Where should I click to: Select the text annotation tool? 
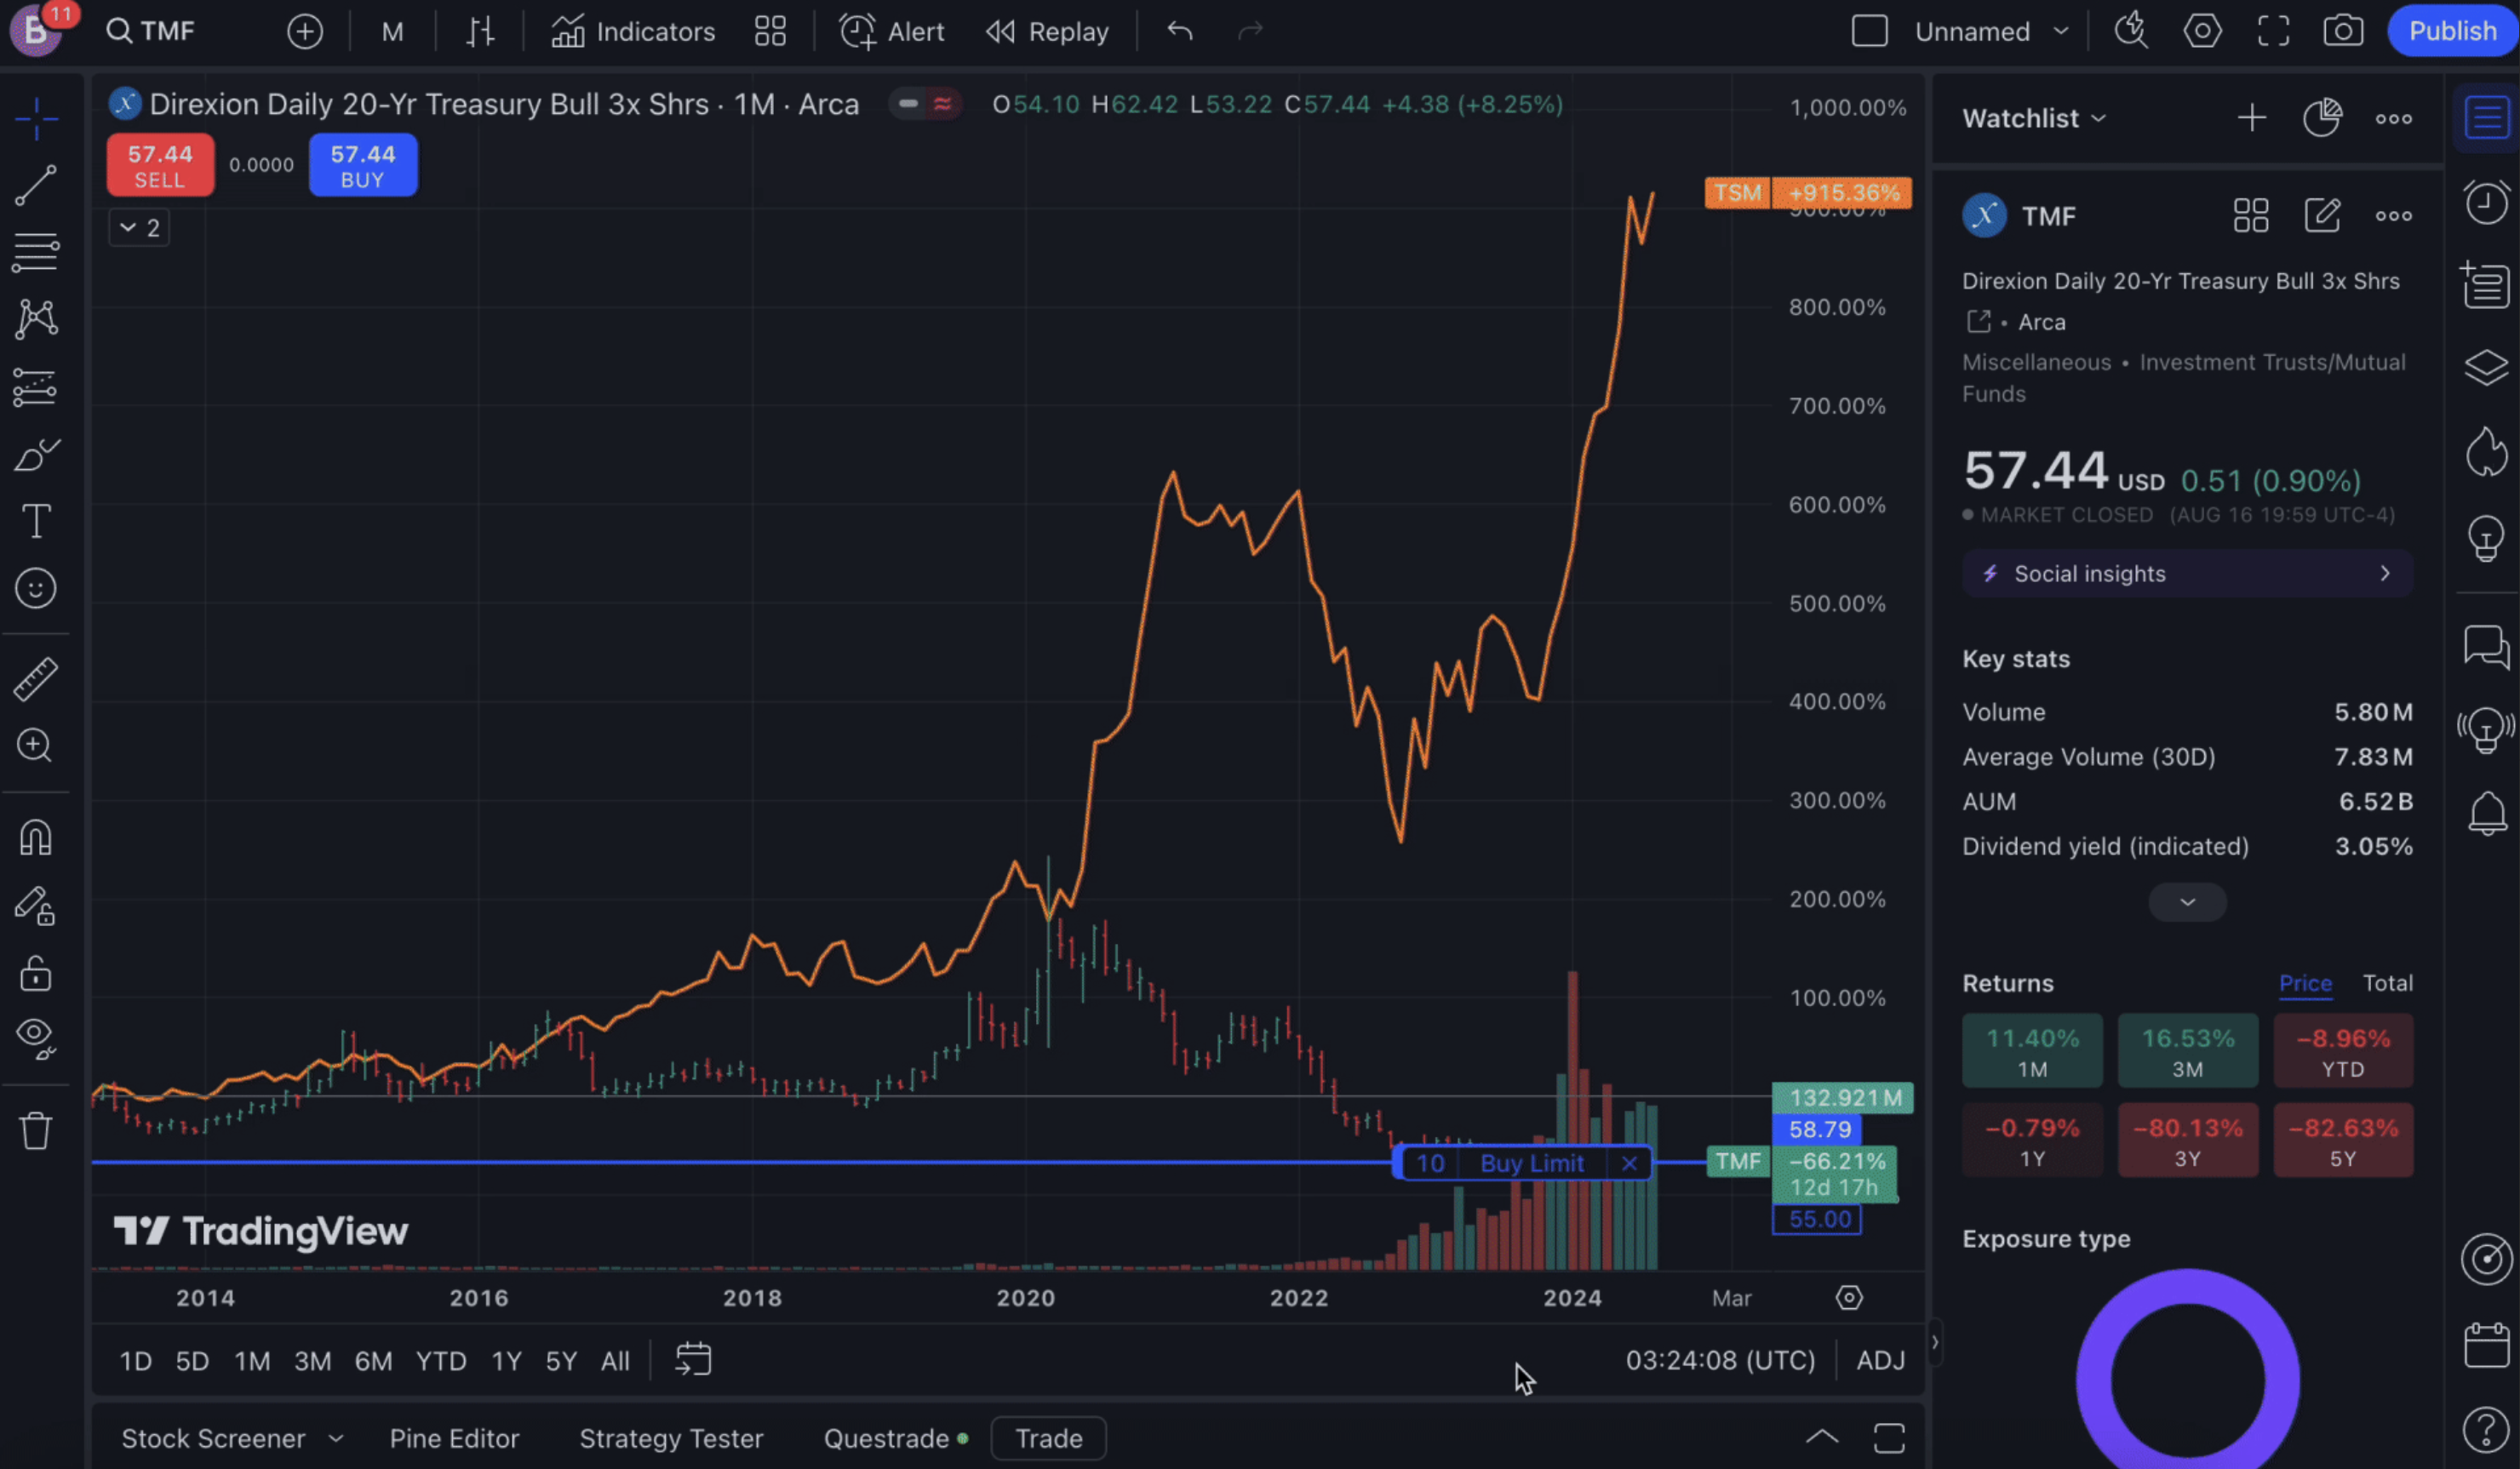36,520
